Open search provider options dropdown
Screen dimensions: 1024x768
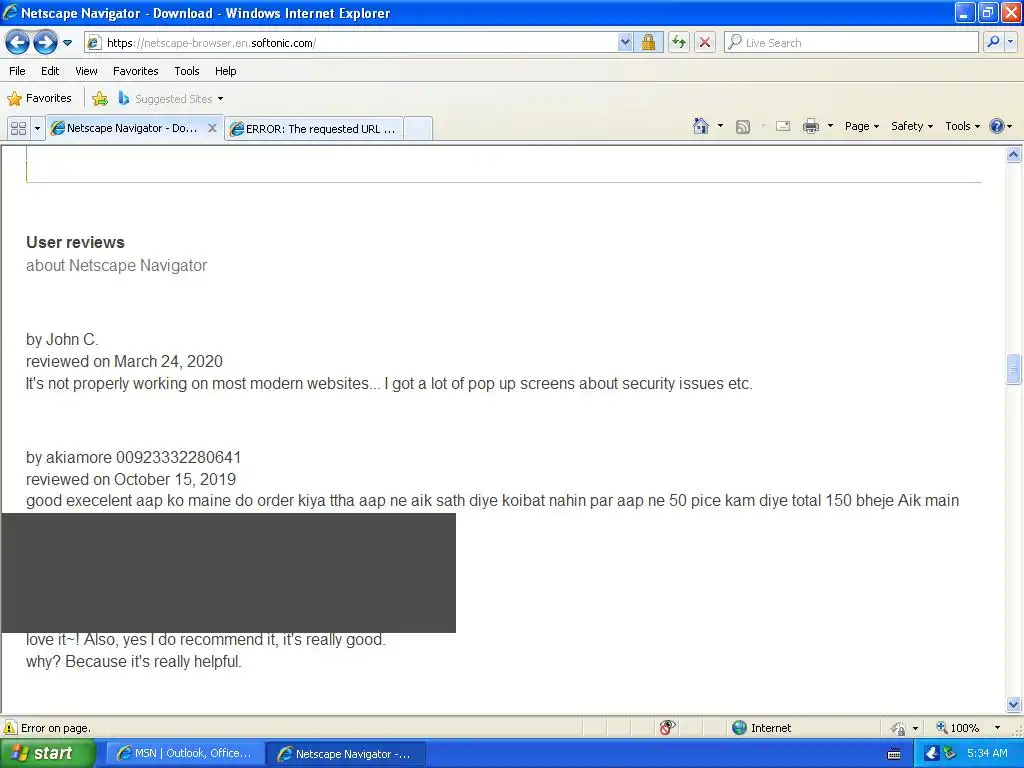coord(1010,42)
